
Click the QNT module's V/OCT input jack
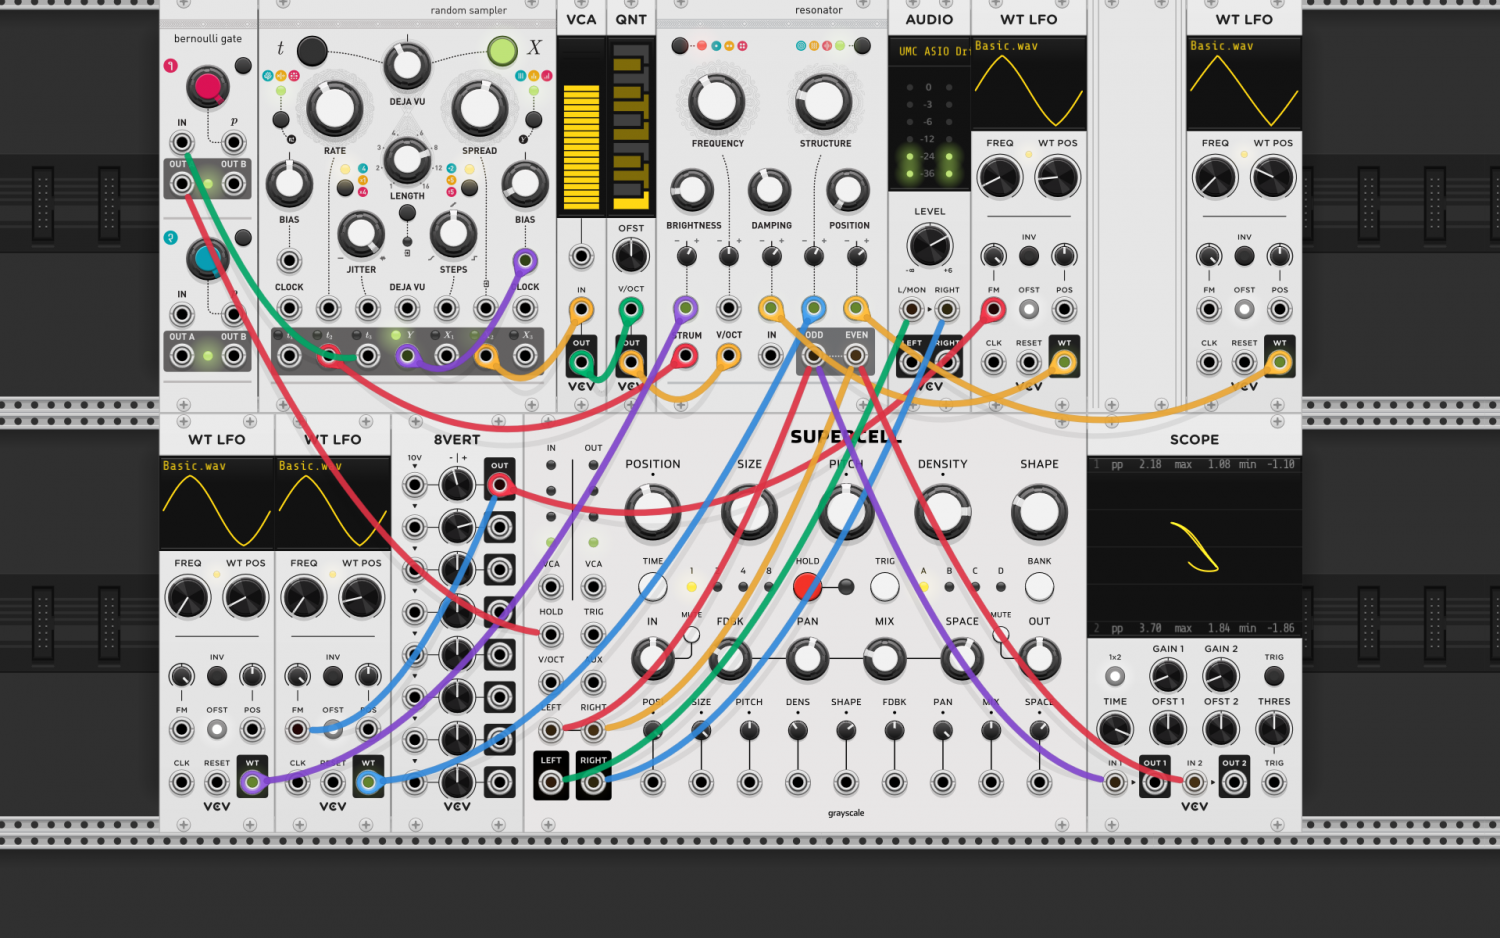631,310
